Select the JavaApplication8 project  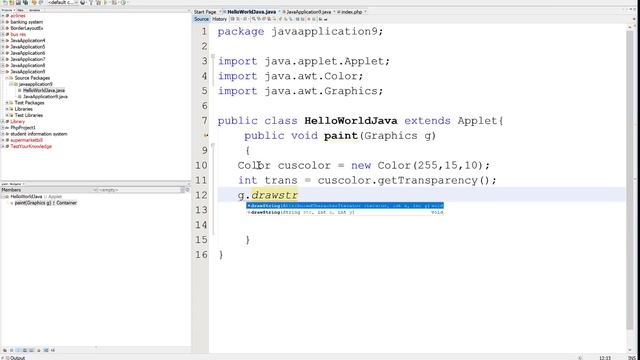pyautogui.click(x=28, y=65)
